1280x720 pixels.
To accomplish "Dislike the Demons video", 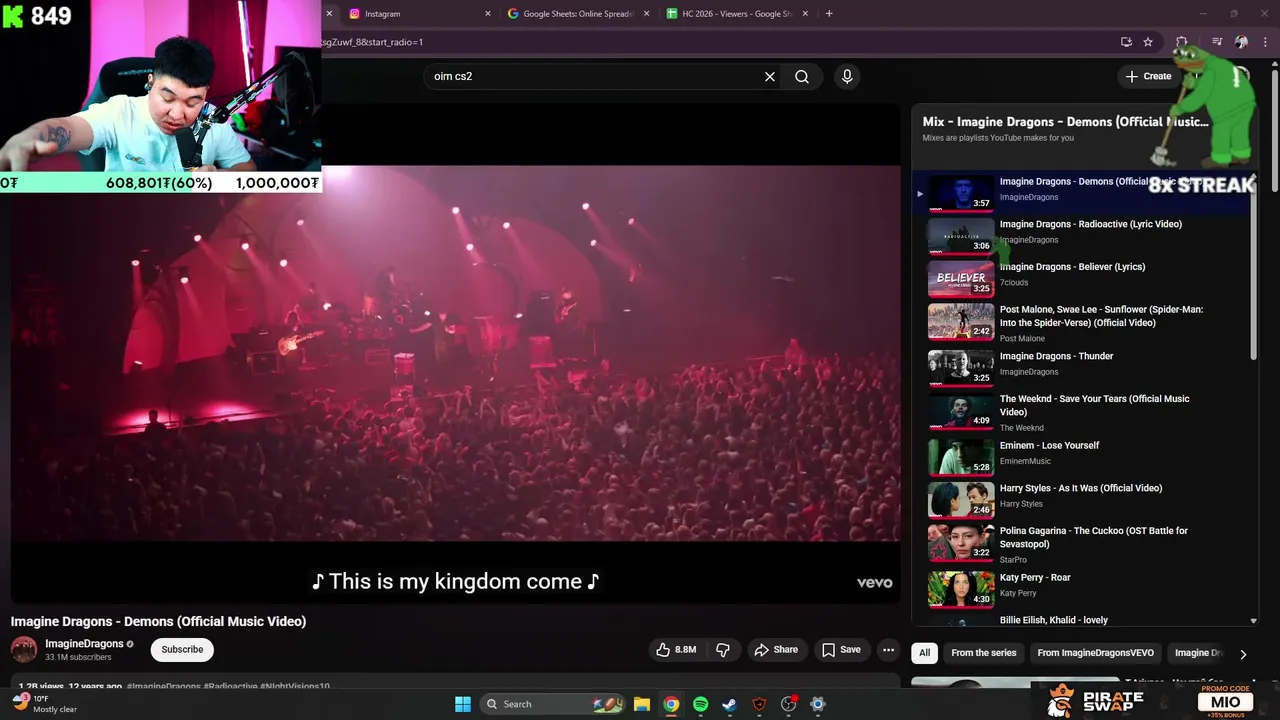I will [723, 650].
